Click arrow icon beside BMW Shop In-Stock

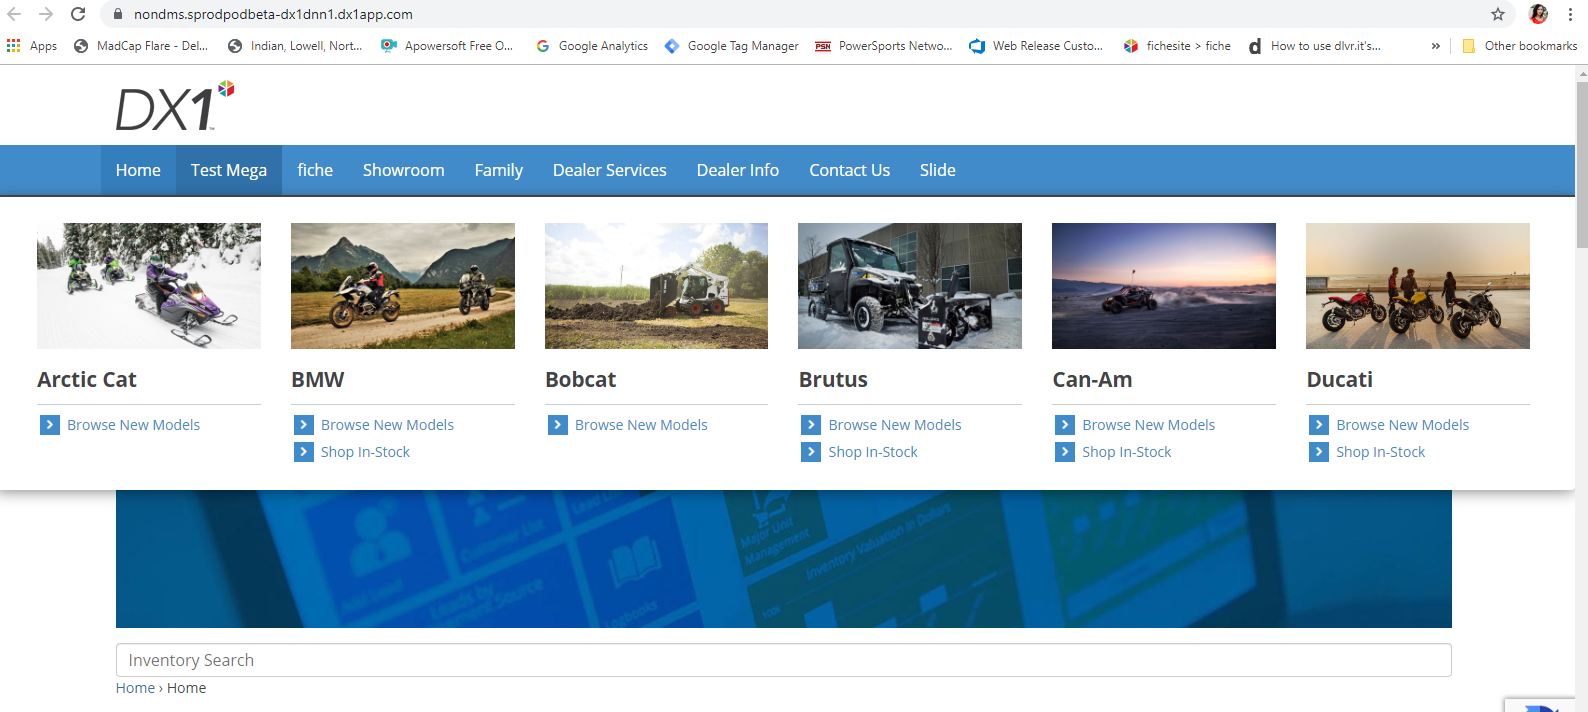[304, 452]
